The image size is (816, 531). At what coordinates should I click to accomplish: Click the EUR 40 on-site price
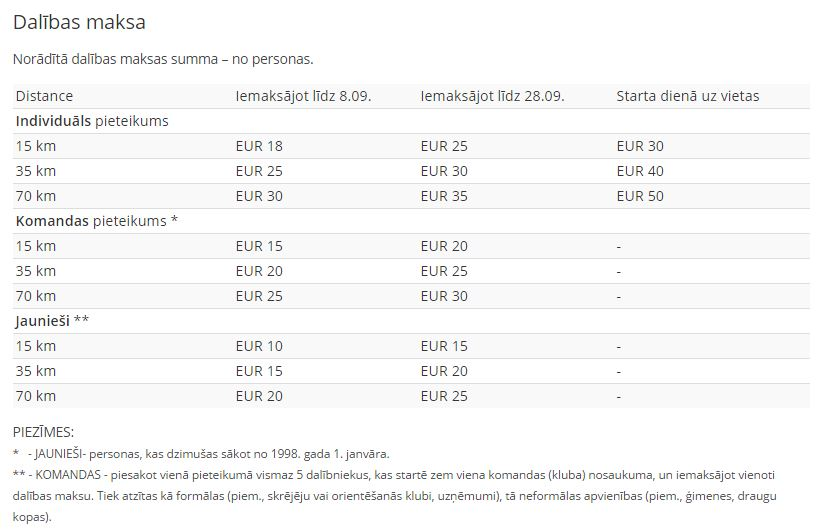click(x=640, y=171)
